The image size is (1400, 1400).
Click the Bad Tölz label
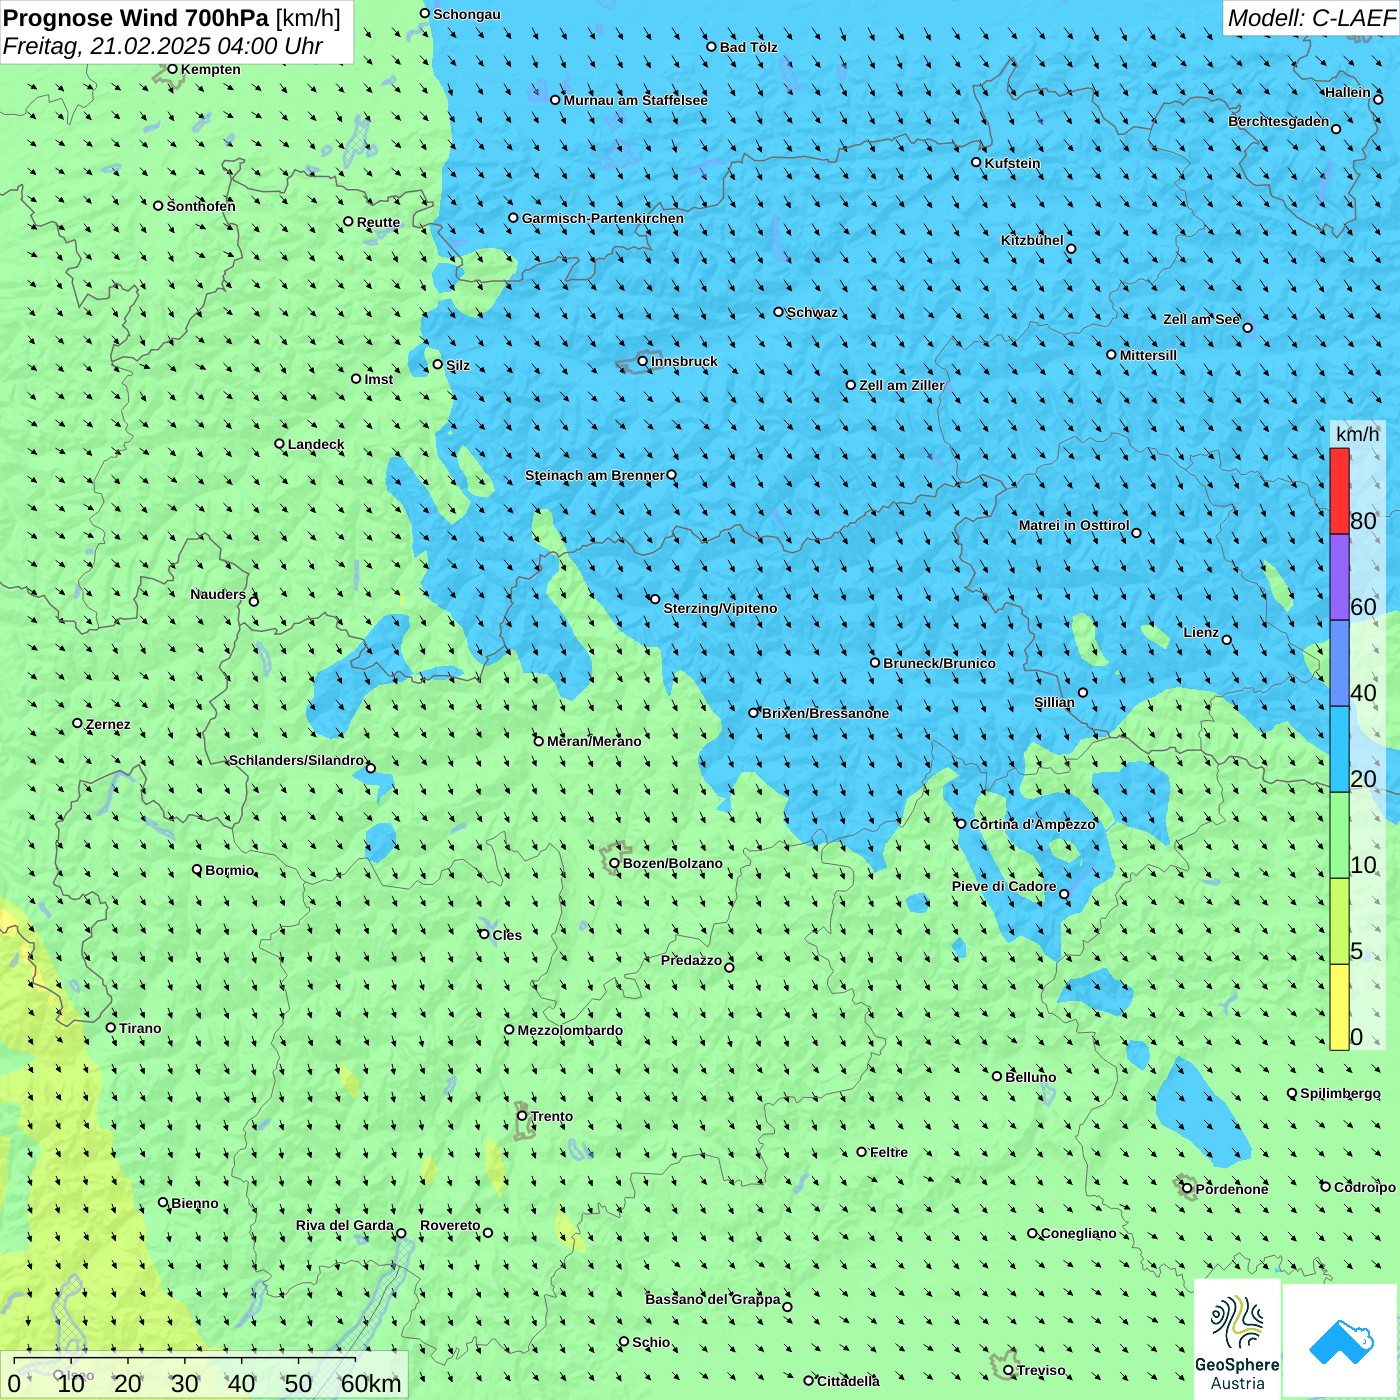(748, 47)
